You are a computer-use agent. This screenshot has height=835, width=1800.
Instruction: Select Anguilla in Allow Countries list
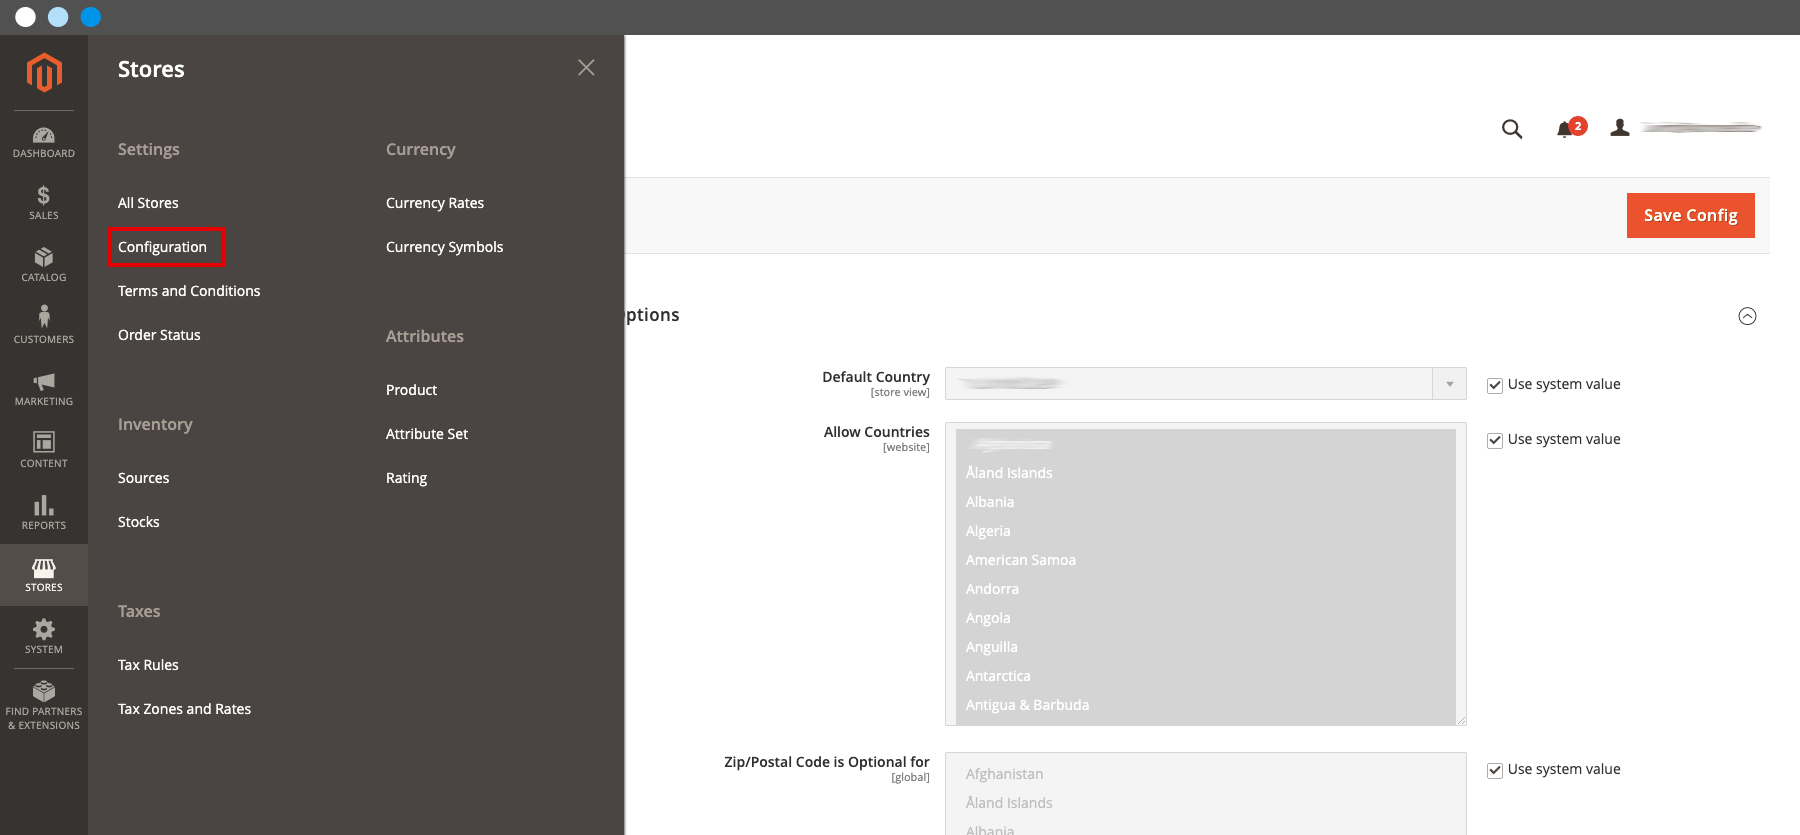pos(1205,647)
